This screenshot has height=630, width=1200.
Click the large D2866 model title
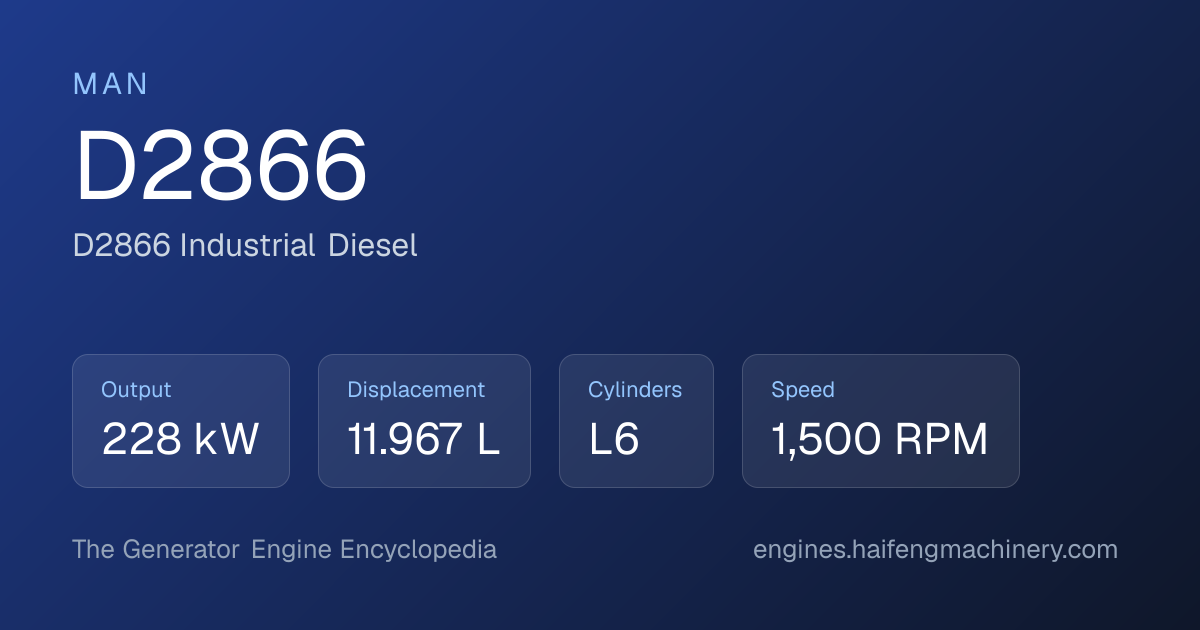(x=221, y=166)
